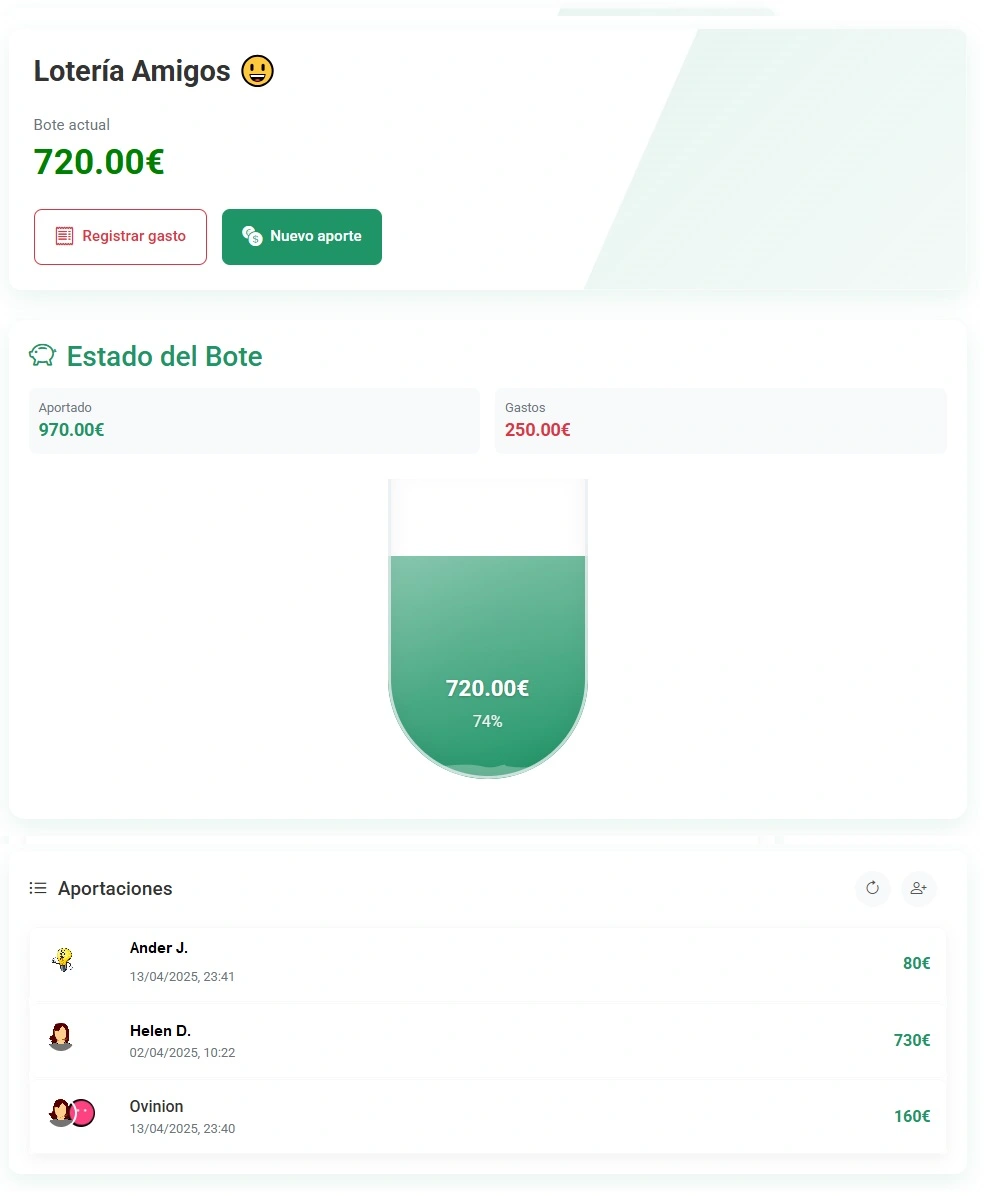The height and width of the screenshot is (1196, 985).
Task: Click the piggy bank icon beside Estado del Bote
Action: point(43,355)
